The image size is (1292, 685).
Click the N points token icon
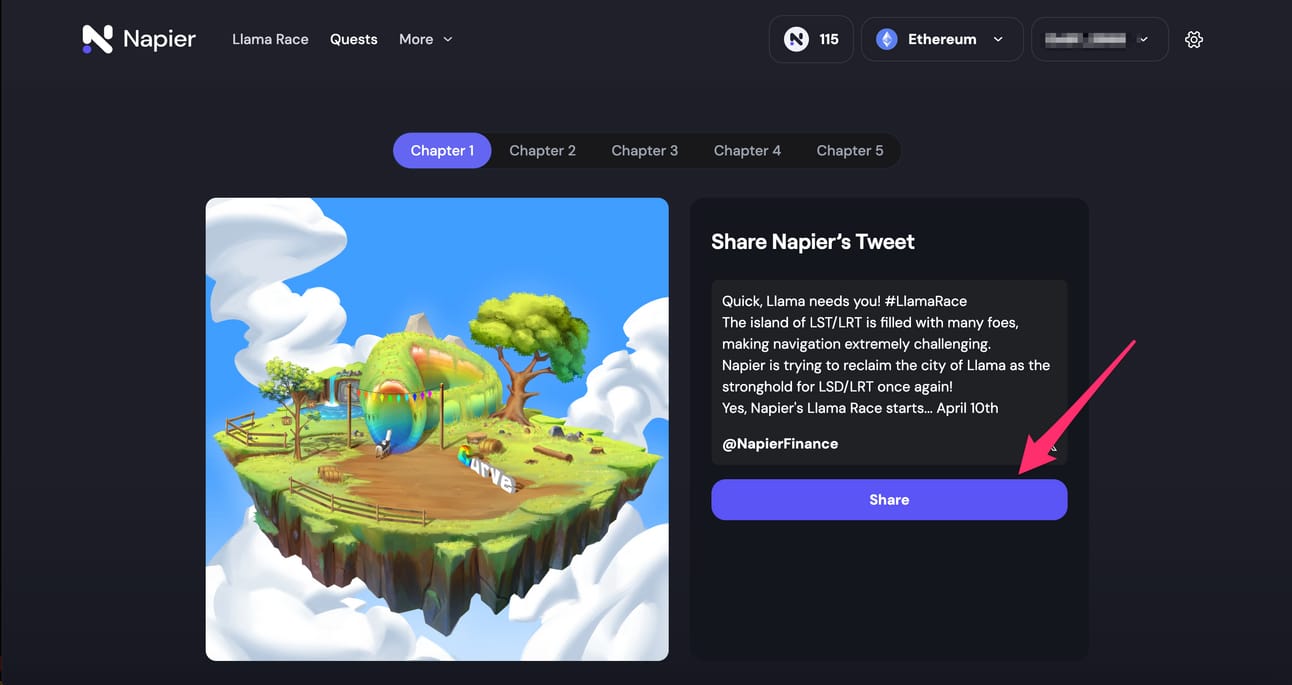pos(796,39)
